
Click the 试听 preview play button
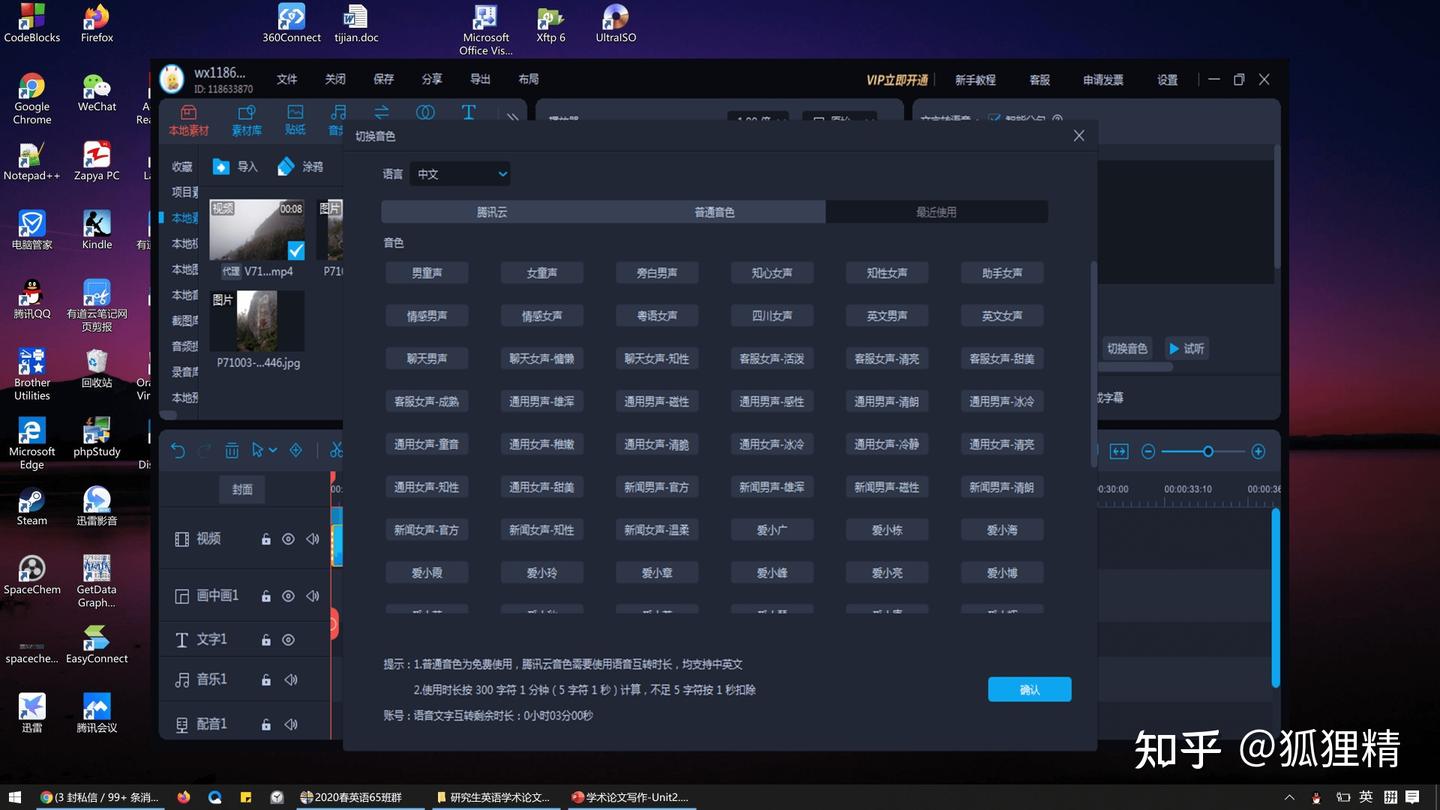(x=1187, y=349)
